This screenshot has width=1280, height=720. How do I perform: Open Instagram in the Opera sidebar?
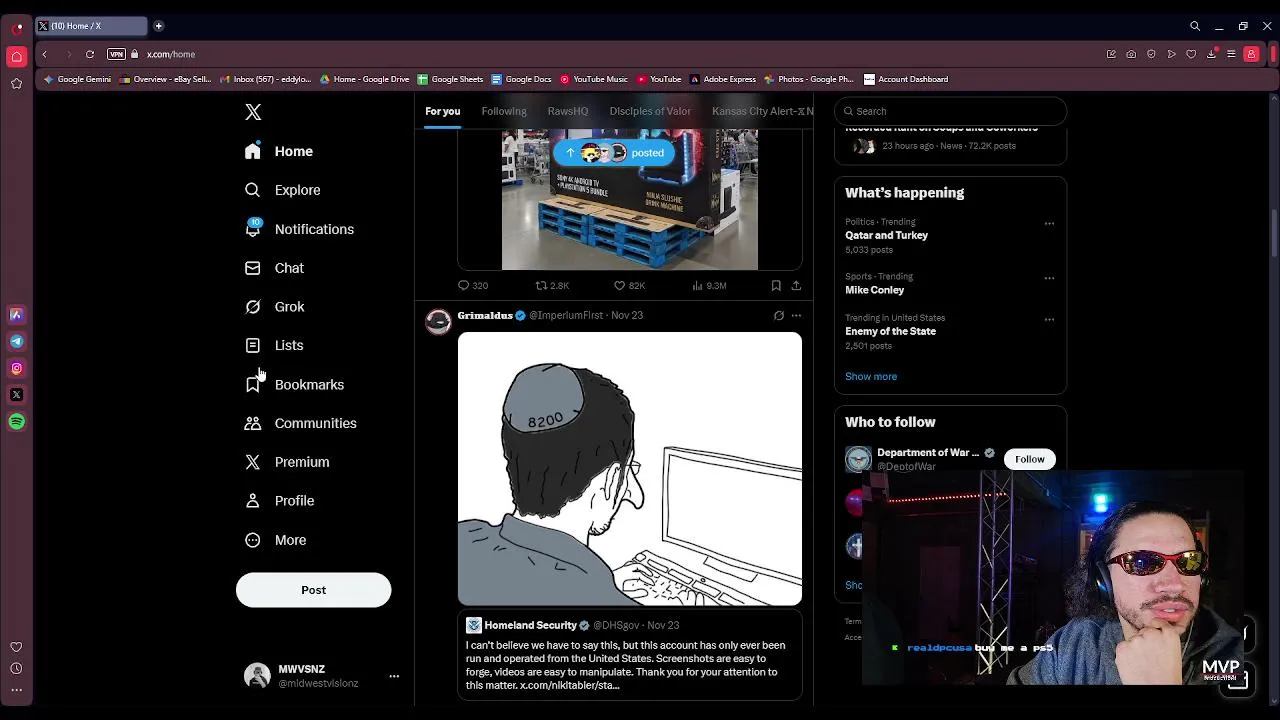(16, 368)
